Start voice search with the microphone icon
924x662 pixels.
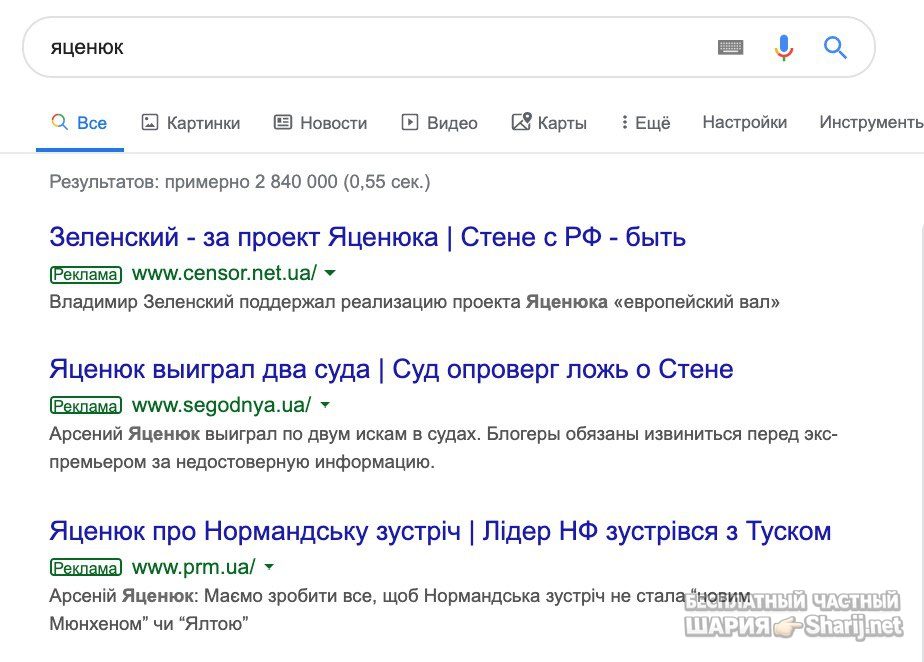pos(783,48)
